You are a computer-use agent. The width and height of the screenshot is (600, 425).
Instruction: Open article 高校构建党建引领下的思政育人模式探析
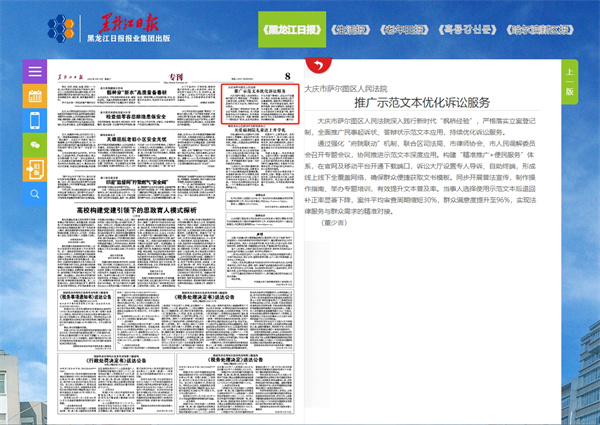(137, 210)
